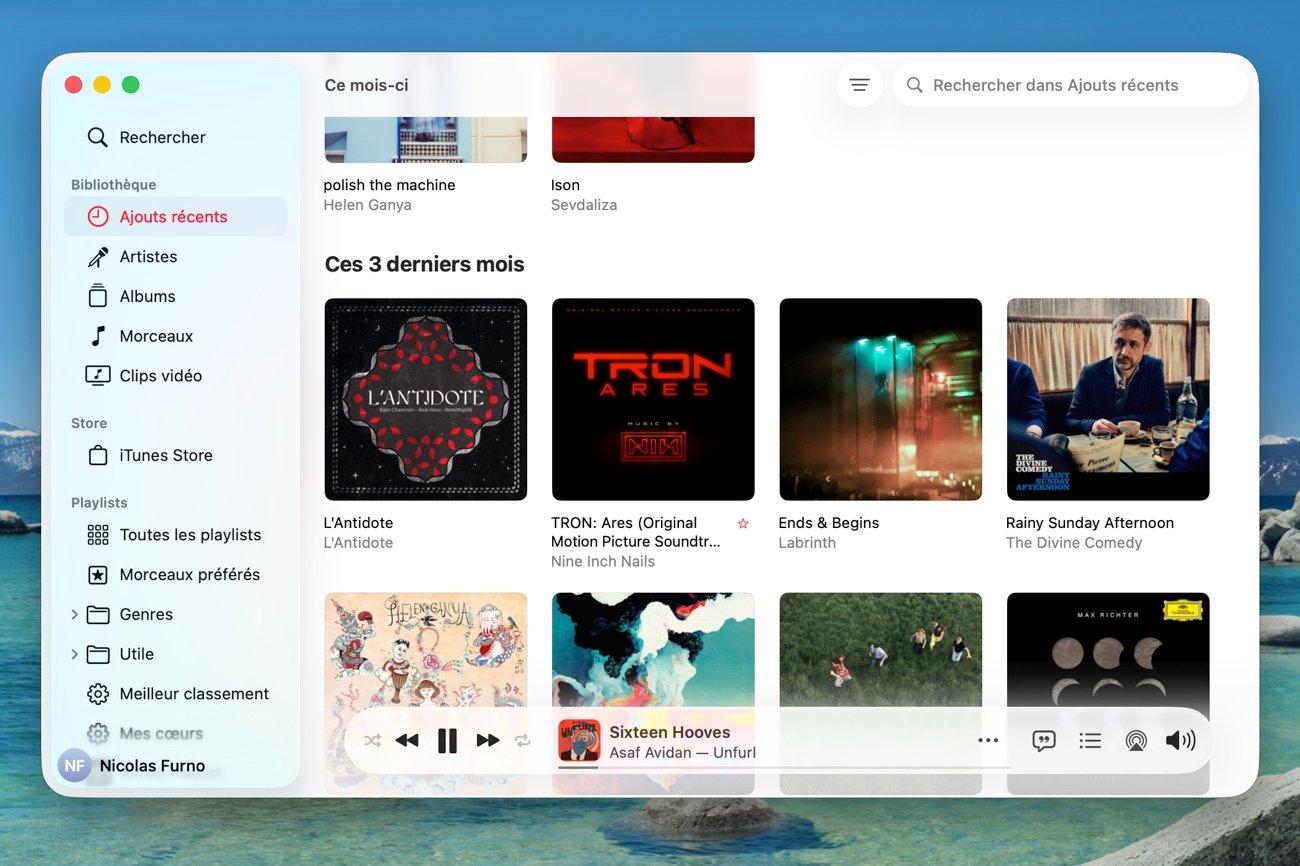This screenshot has height=866, width=1300.
Task: Skip to the next track
Action: coord(488,741)
